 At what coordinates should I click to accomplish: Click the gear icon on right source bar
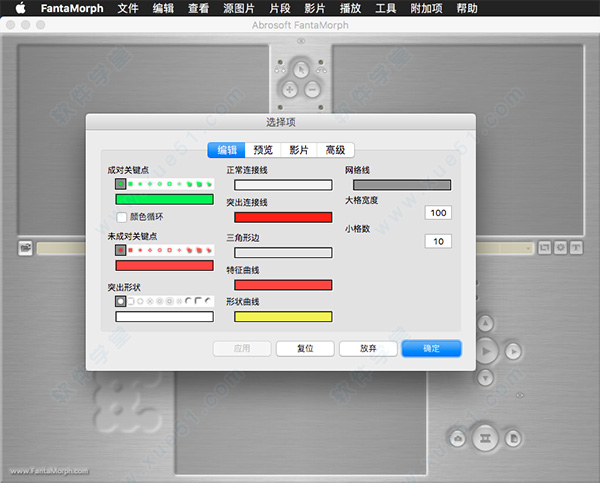561,248
